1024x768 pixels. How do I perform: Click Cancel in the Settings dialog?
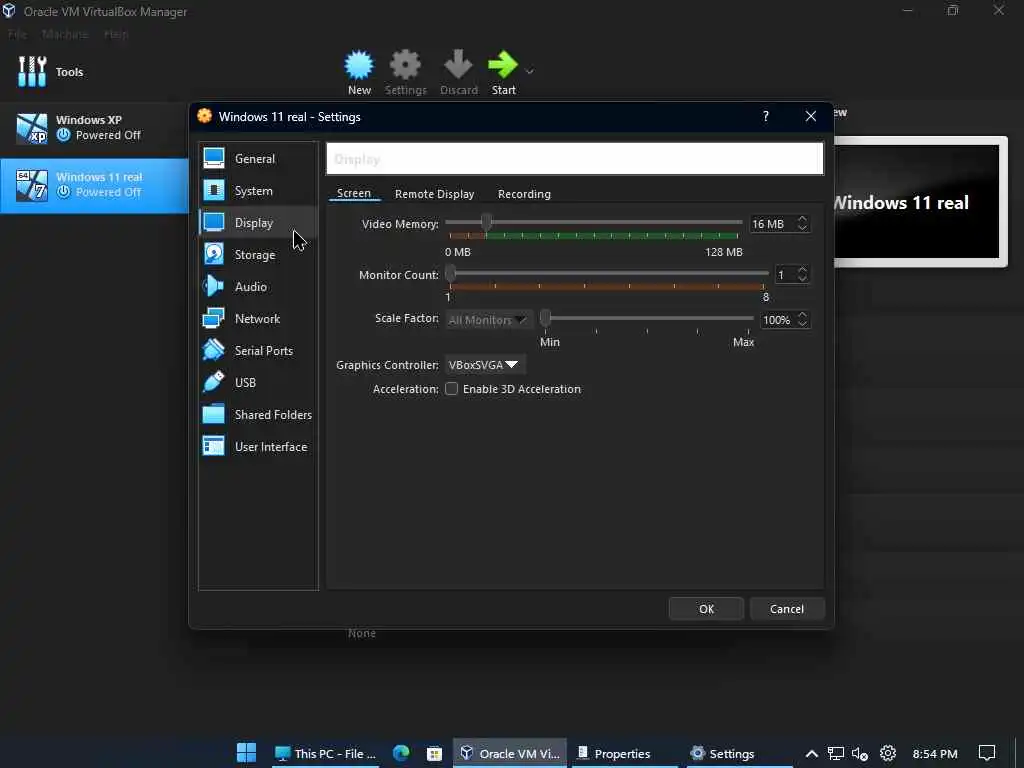pyautogui.click(x=787, y=609)
